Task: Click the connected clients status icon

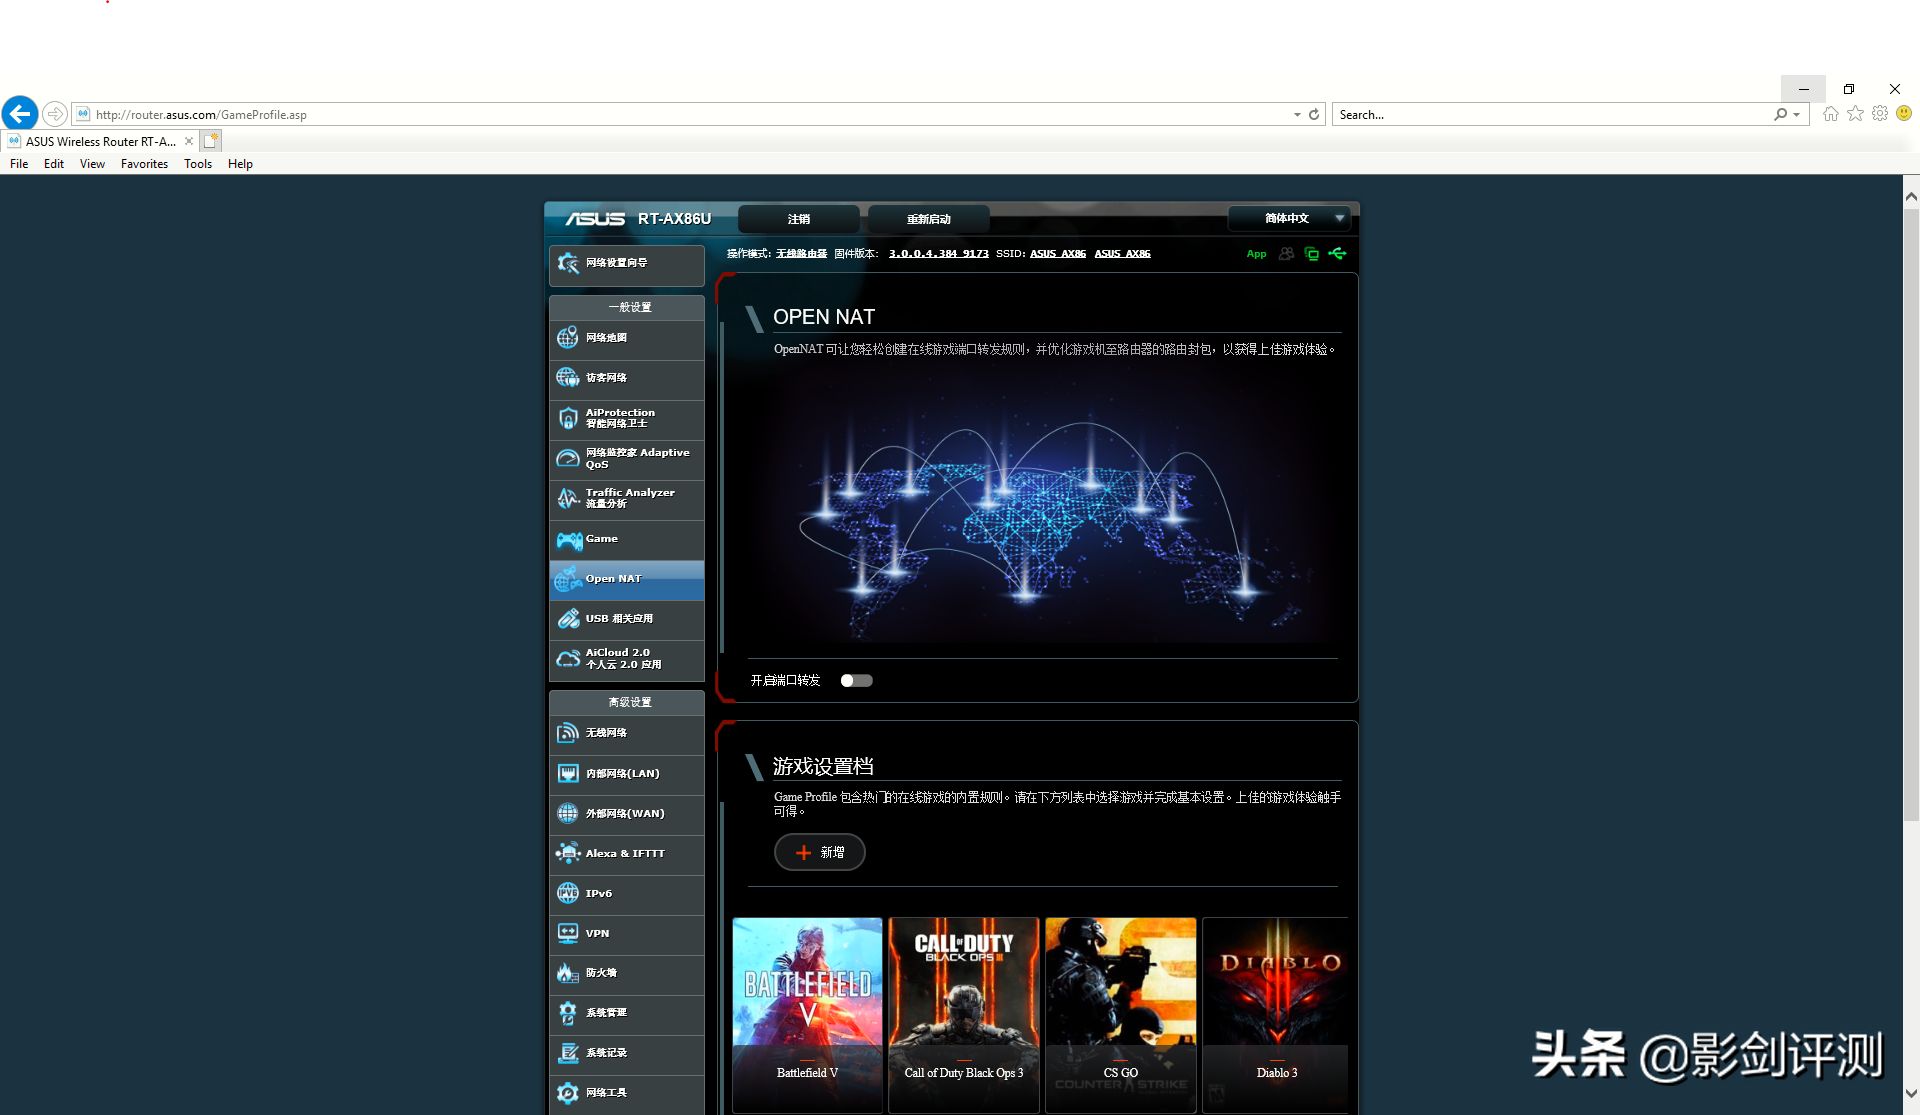Action: pyautogui.click(x=1286, y=254)
